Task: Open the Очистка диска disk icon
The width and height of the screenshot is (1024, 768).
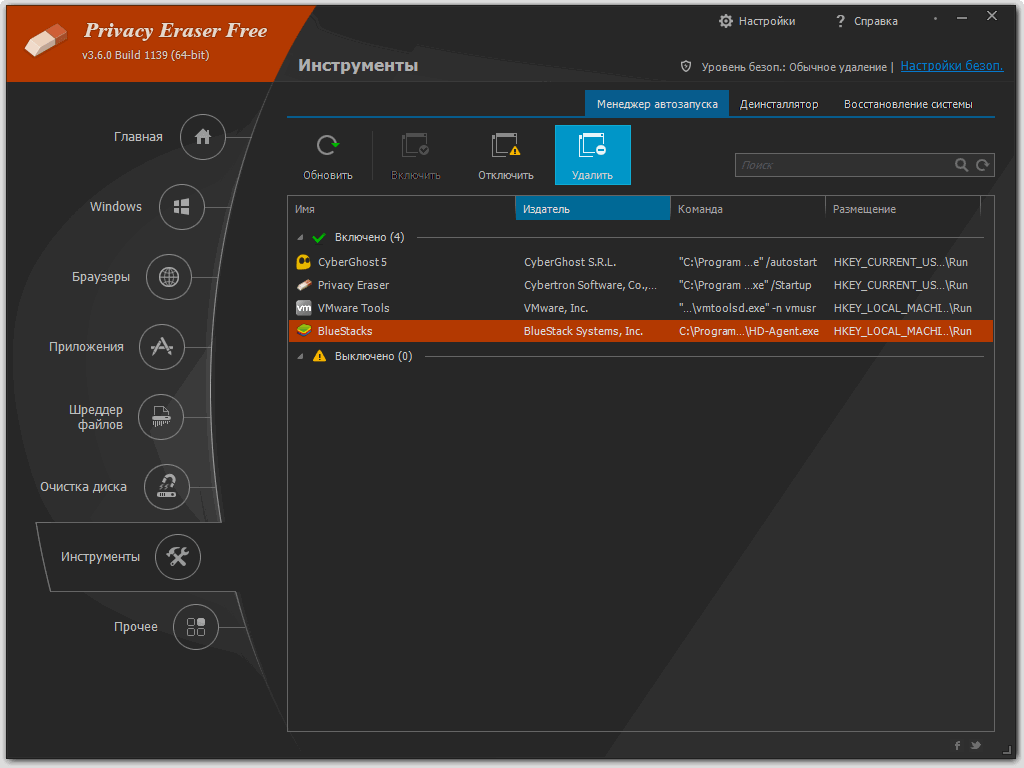Action: tap(167, 487)
